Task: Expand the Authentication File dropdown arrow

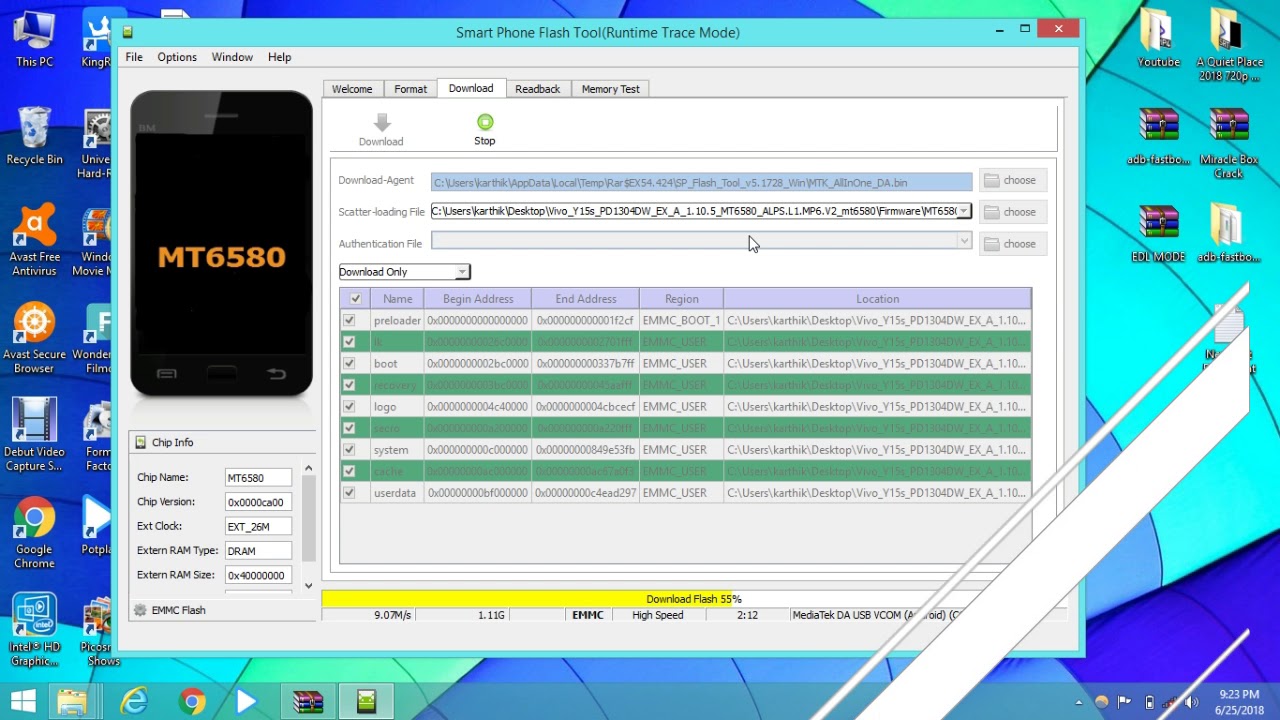Action: pyautogui.click(x=963, y=241)
